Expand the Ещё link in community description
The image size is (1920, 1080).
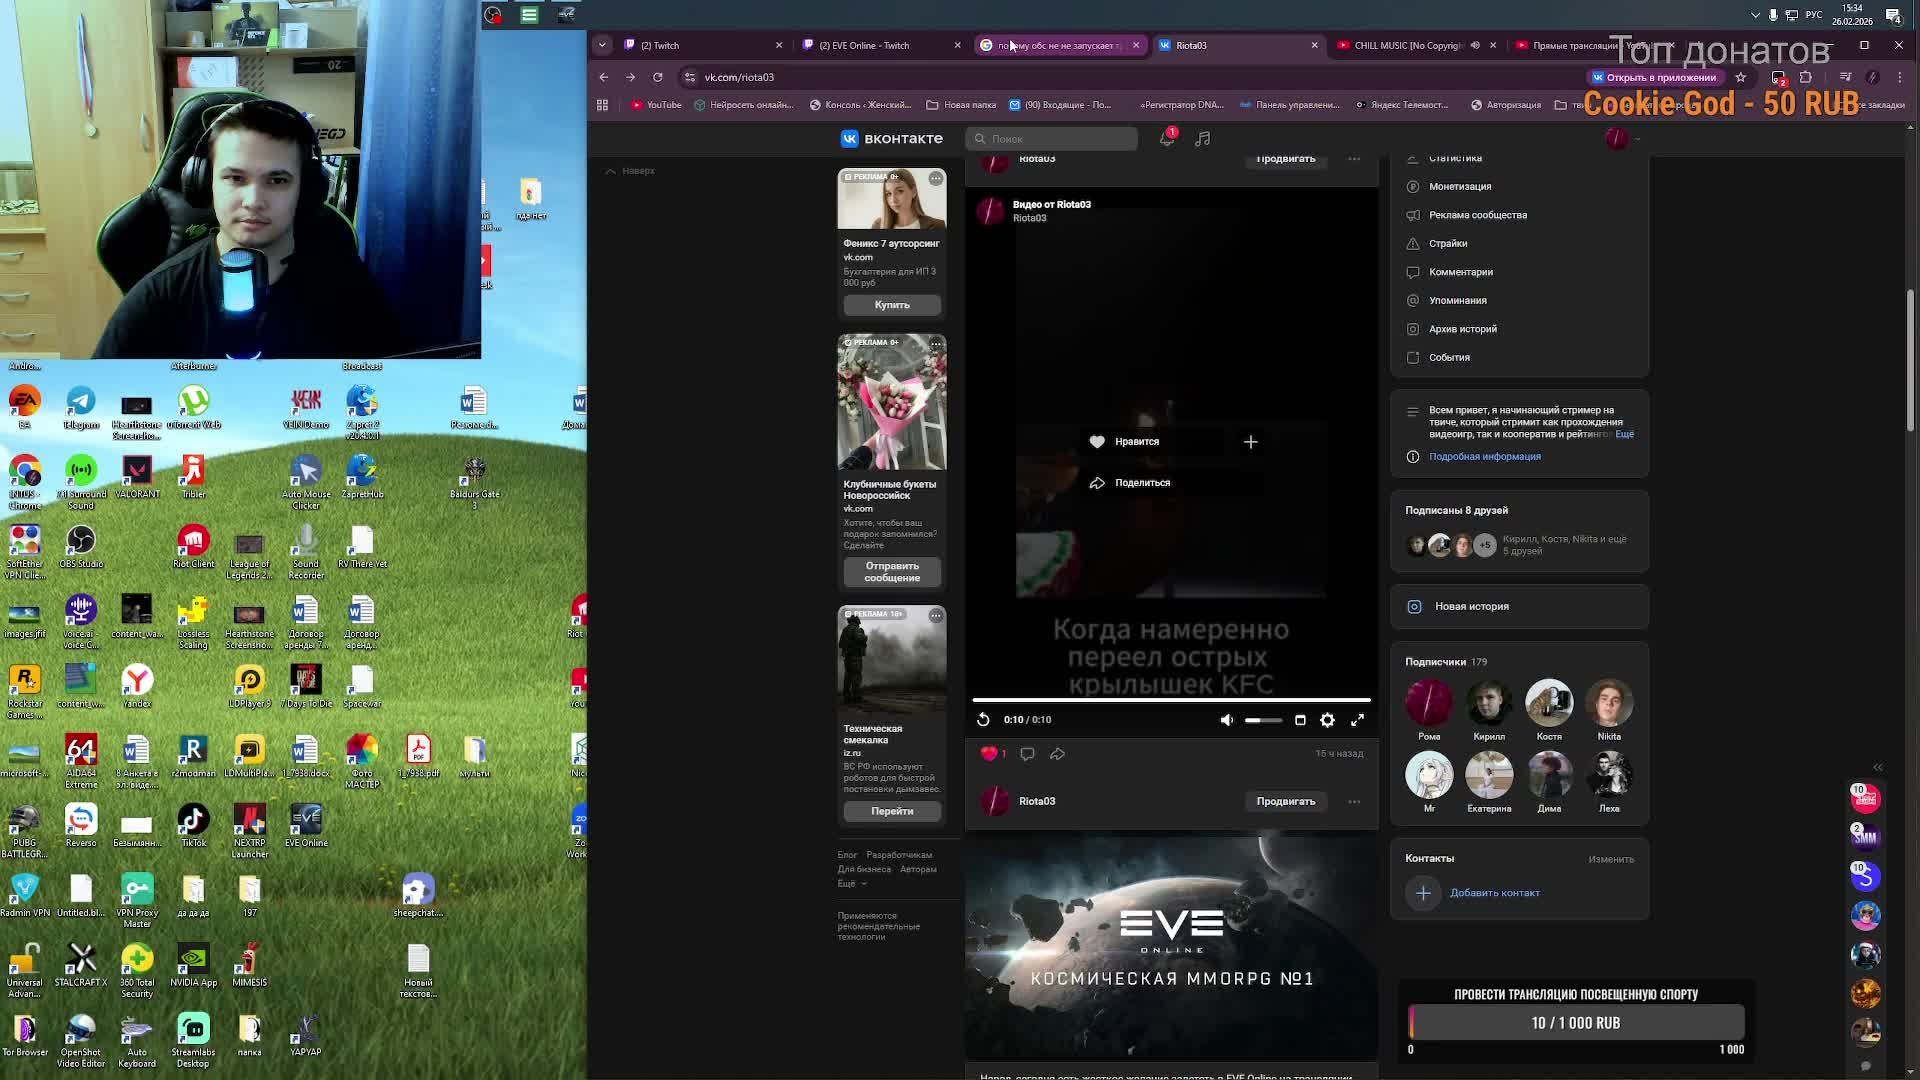point(1624,435)
